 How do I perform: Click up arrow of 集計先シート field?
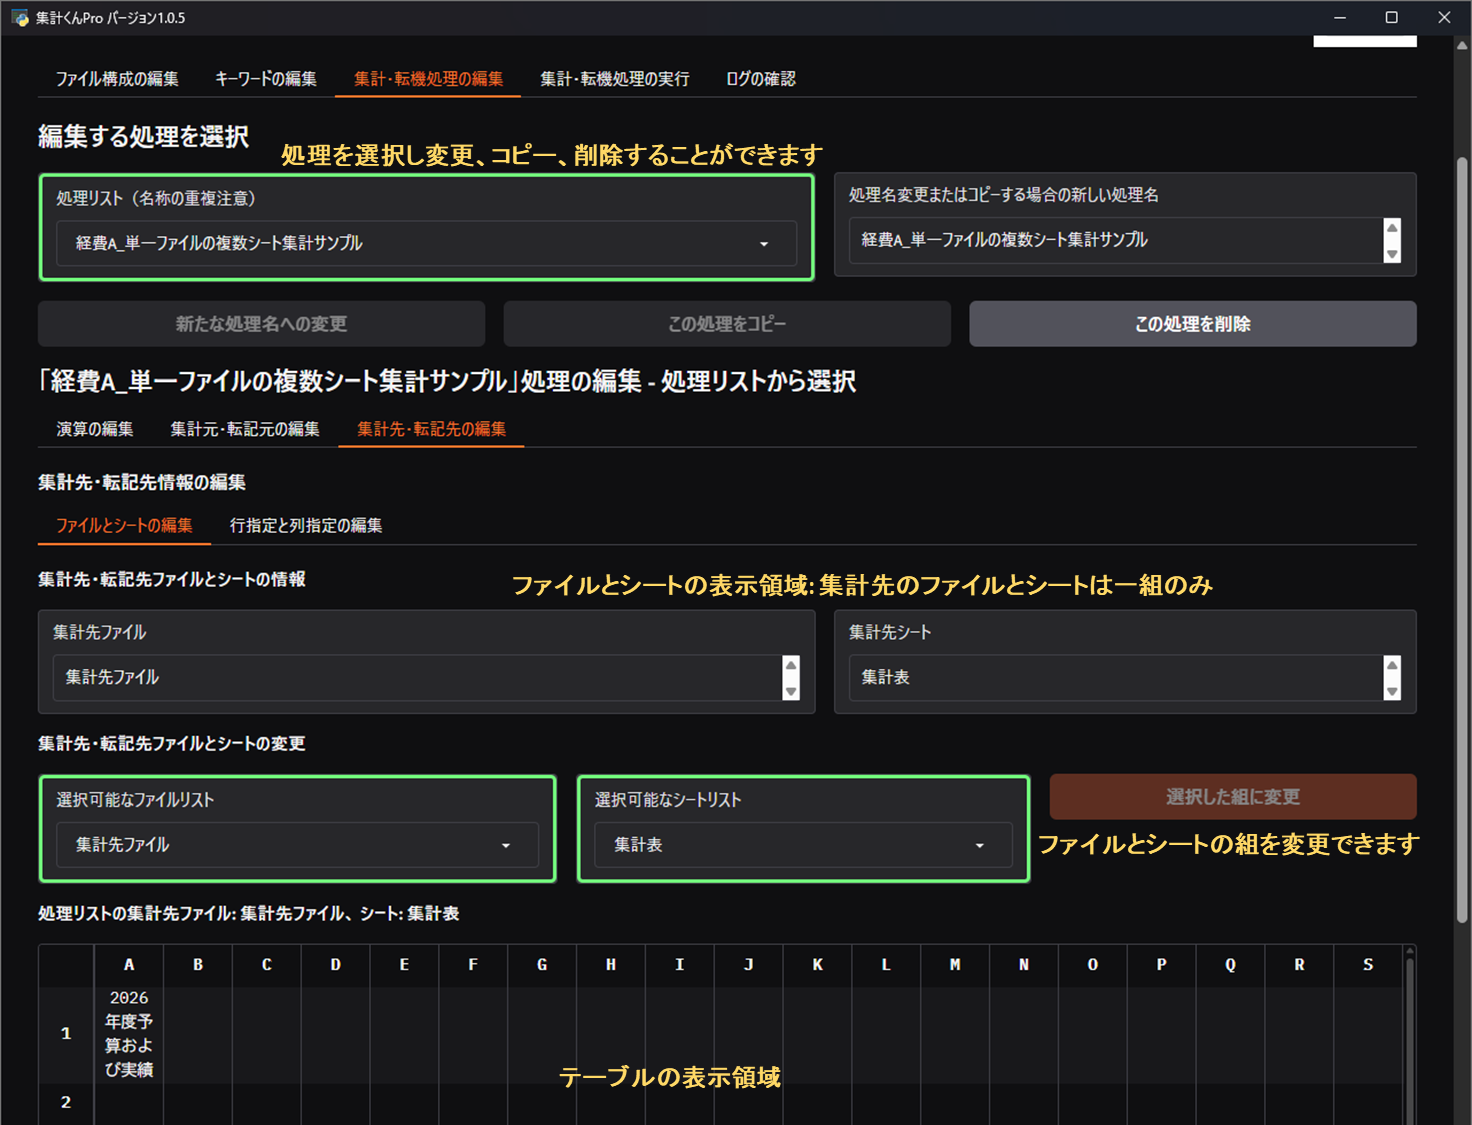1392,666
